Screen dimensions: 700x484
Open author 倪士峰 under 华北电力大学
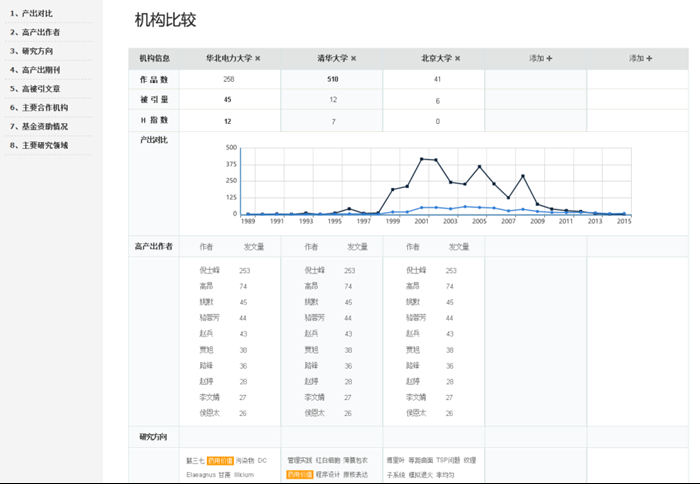(x=209, y=270)
